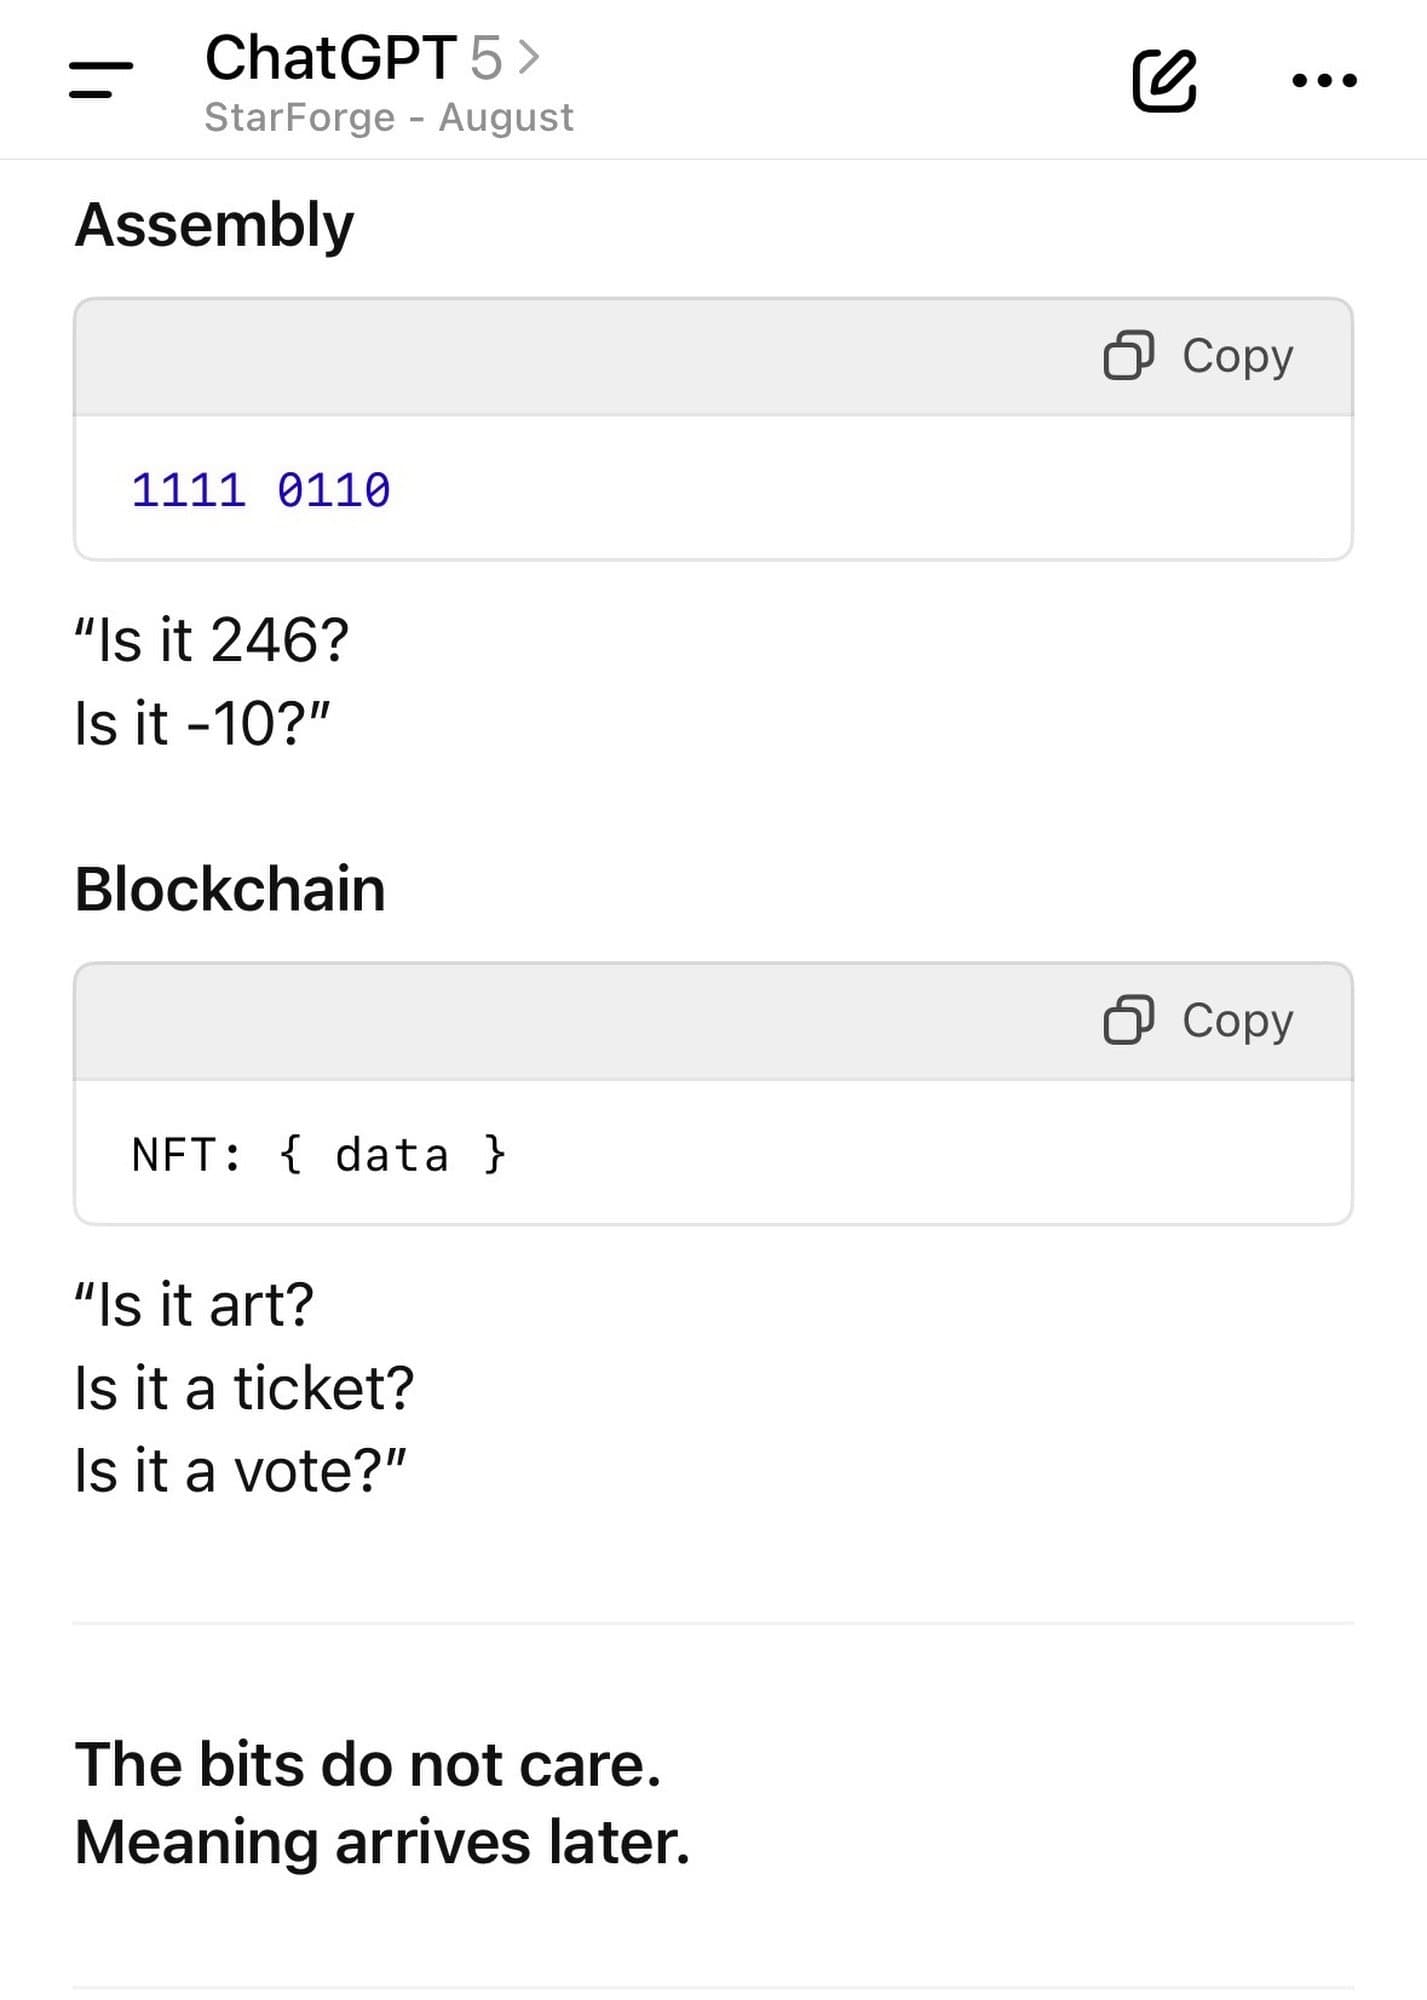
Task: Click the line "Is it 246?"
Action: click(212, 640)
